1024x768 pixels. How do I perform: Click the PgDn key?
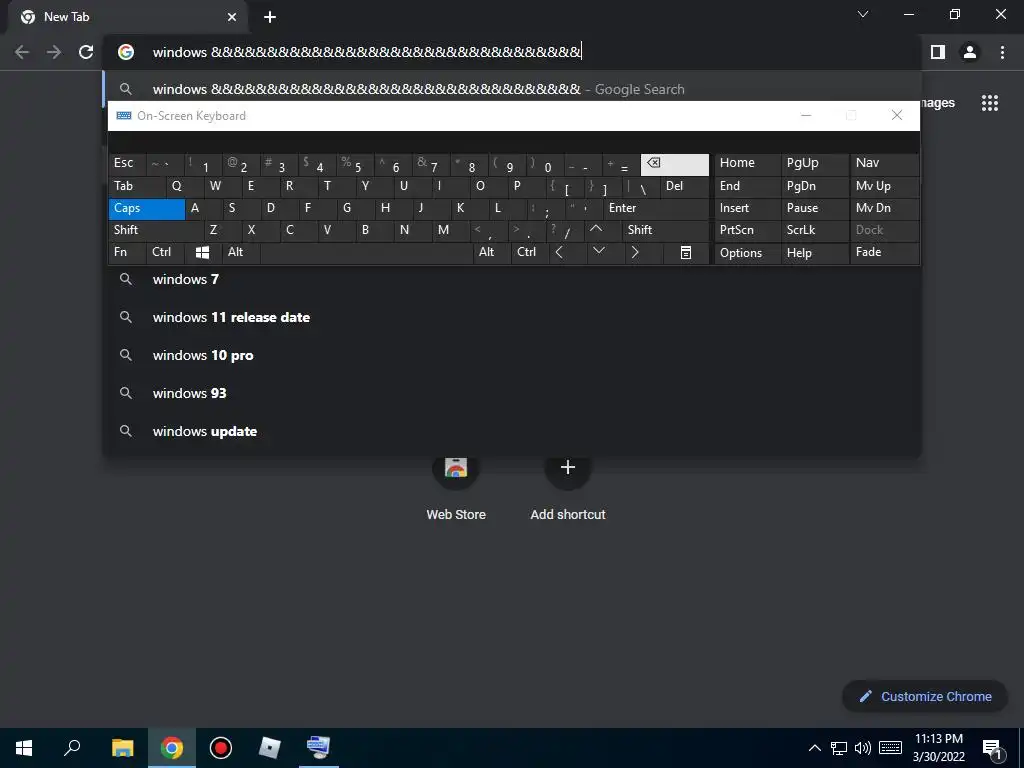click(x=814, y=187)
